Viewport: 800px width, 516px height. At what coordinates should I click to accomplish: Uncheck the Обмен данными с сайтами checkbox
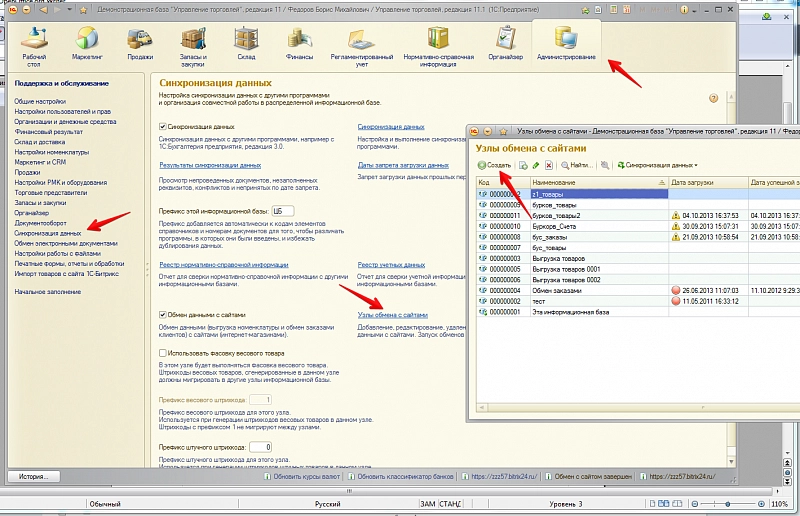tap(164, 315)
